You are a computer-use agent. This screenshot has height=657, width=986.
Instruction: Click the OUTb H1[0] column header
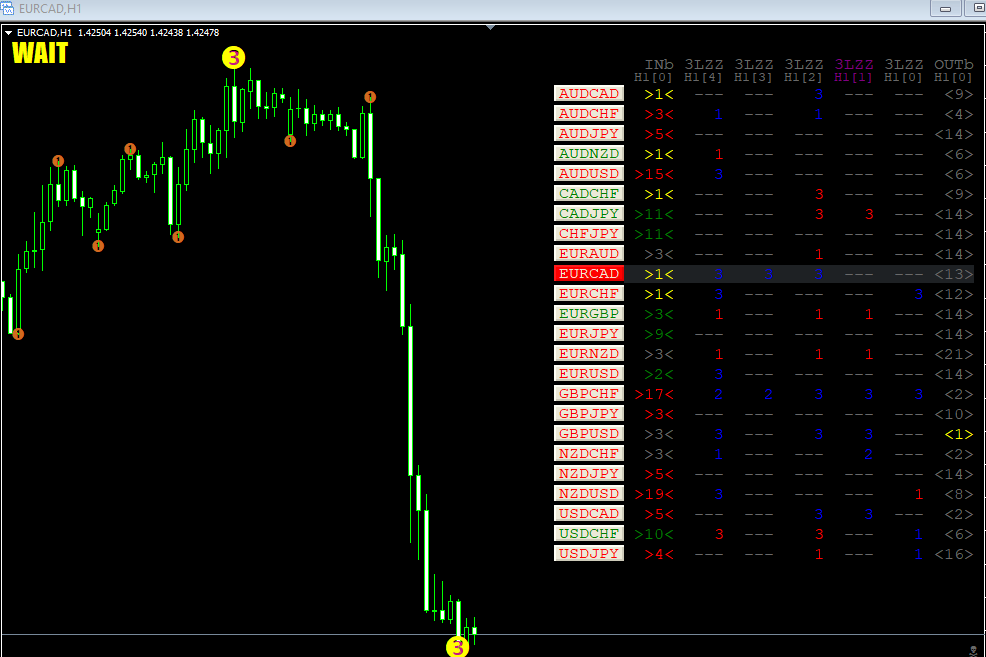pos(953,70)
